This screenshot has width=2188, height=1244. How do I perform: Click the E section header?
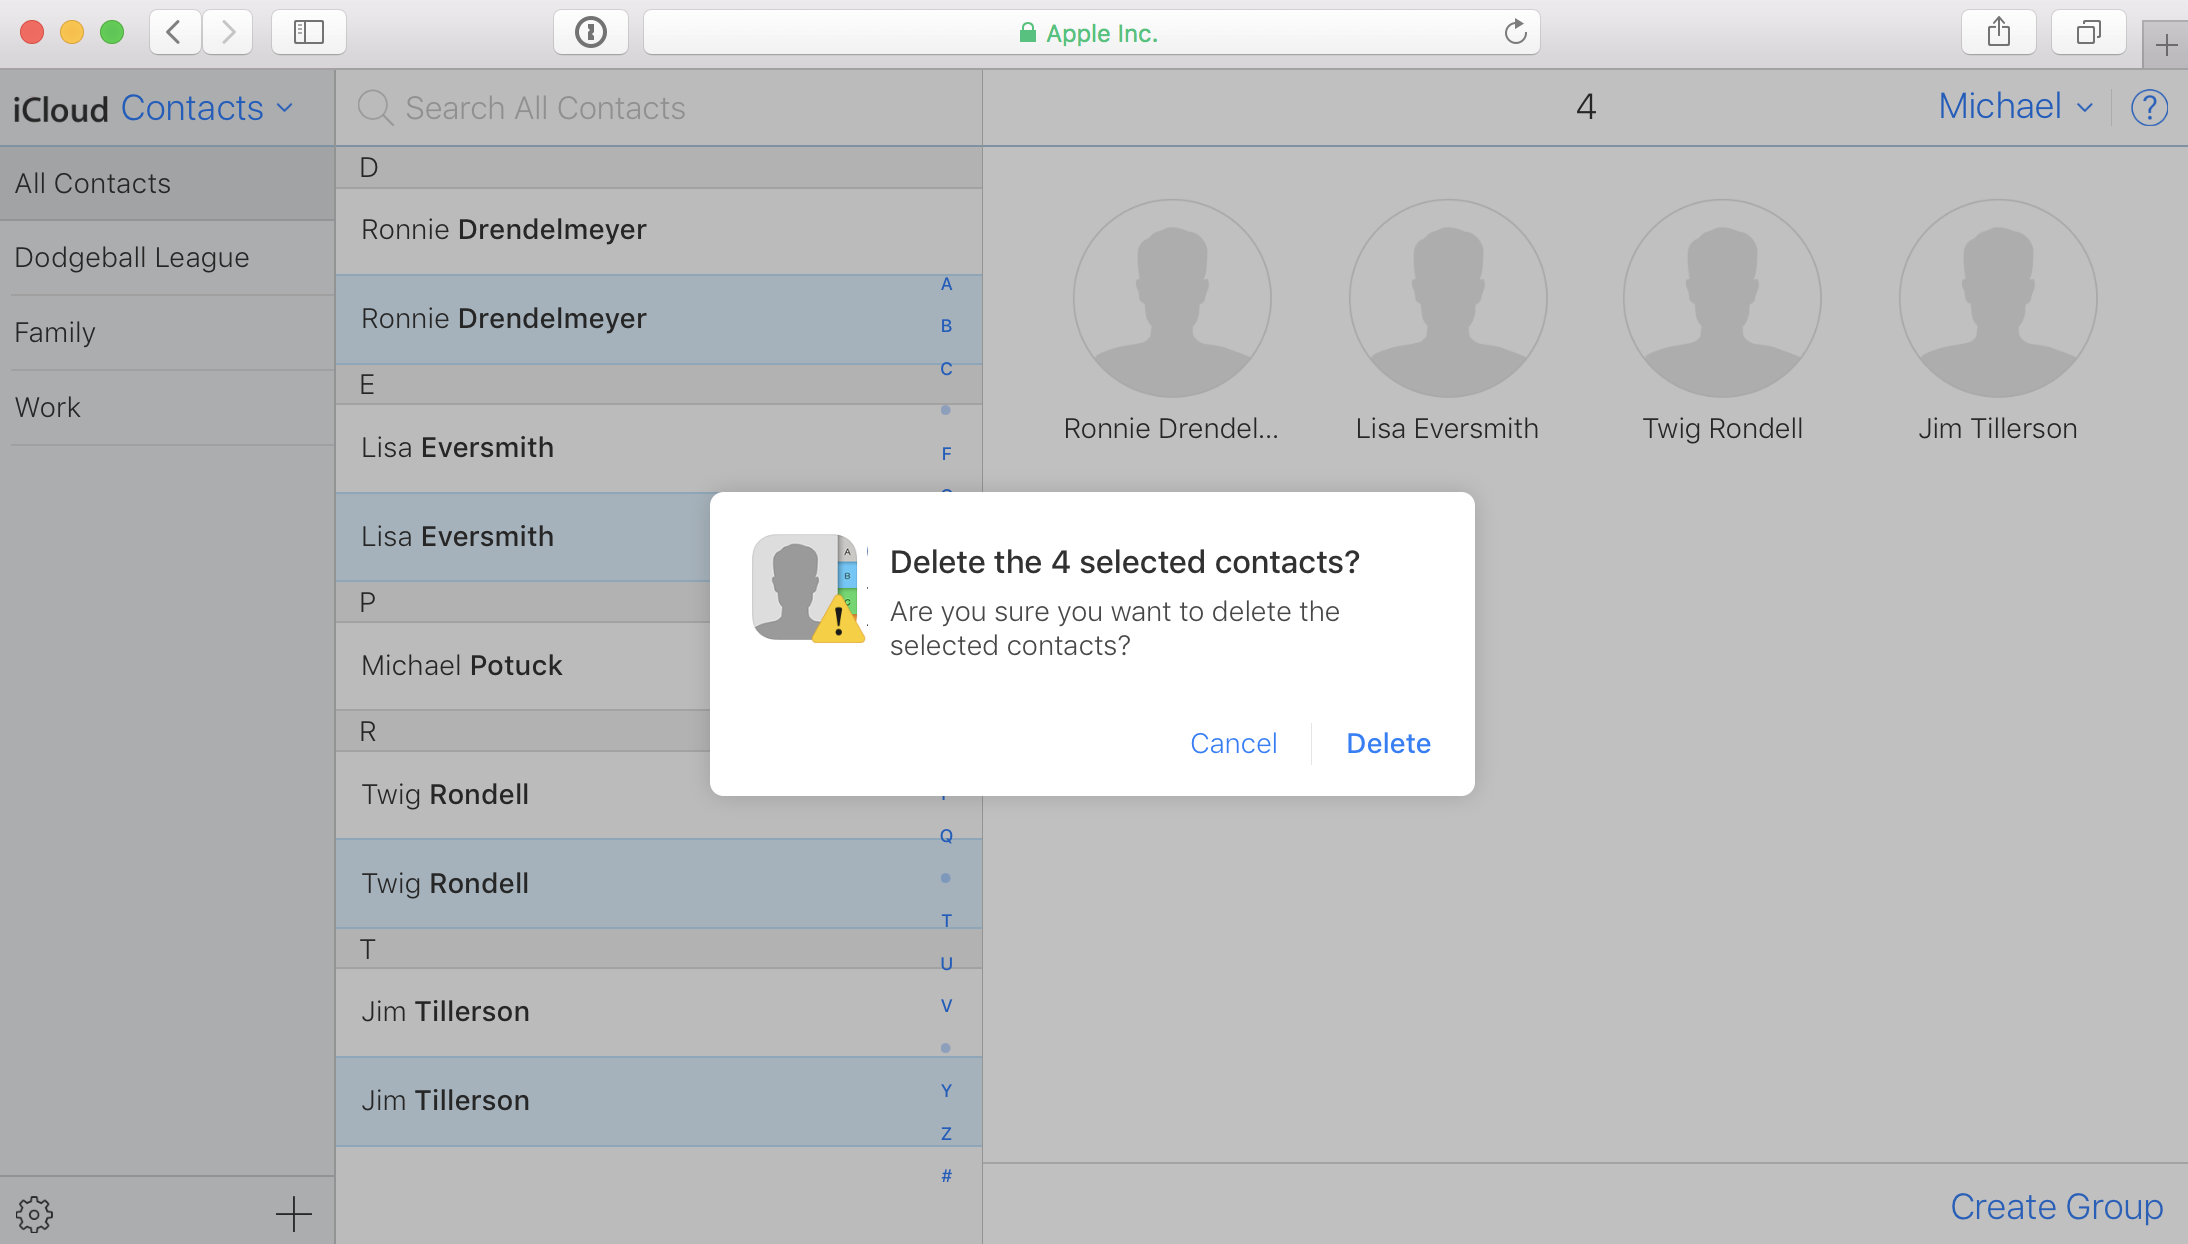point(658,385)
